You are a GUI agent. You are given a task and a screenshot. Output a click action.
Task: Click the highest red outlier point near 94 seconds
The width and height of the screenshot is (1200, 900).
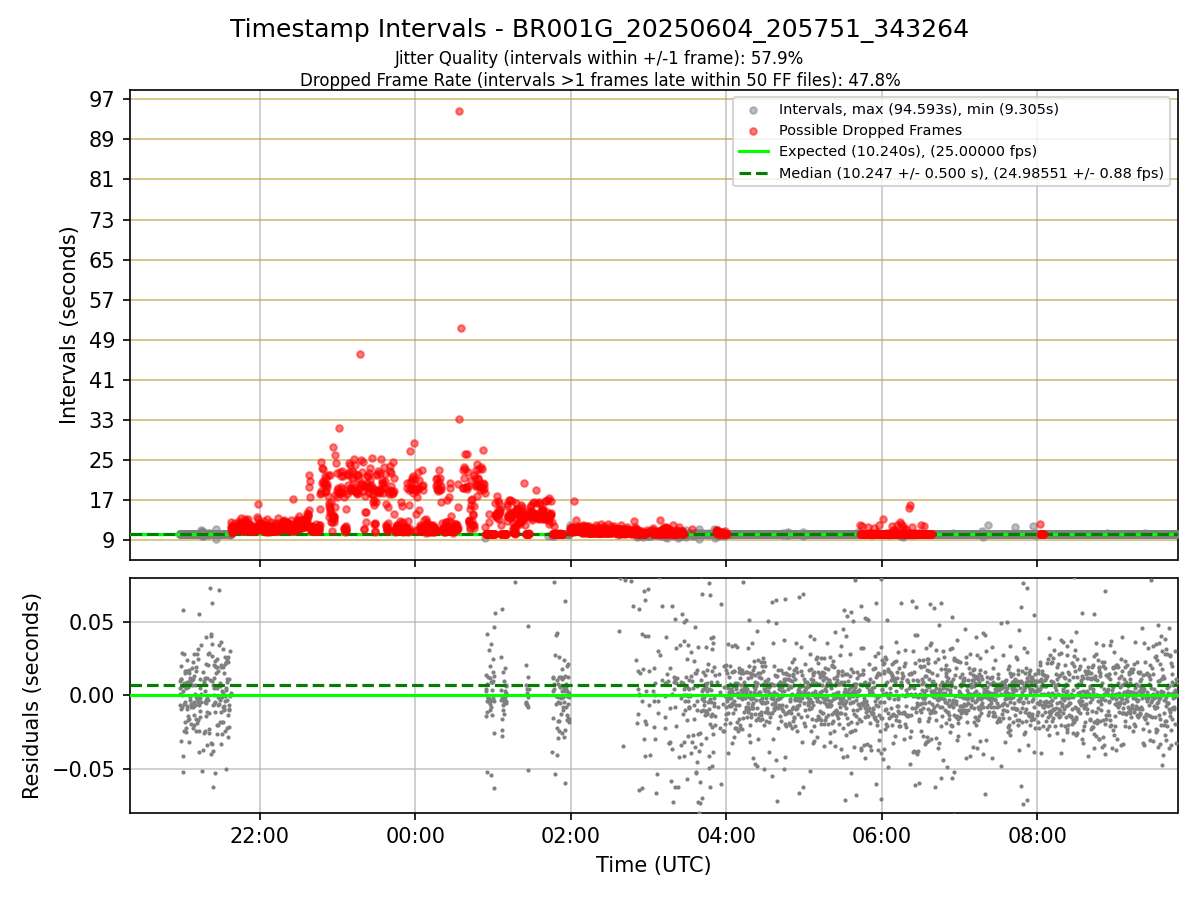coord(459,111)
